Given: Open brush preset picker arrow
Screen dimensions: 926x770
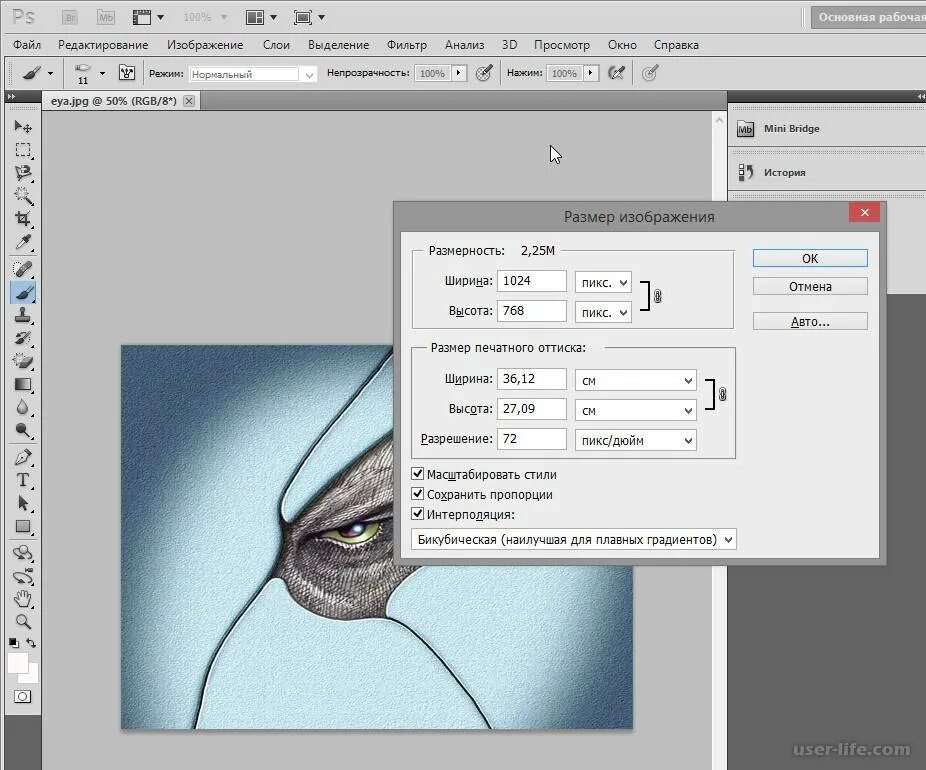Looking at the screenshot, I should pyautogui.click(x=102, y=73).
